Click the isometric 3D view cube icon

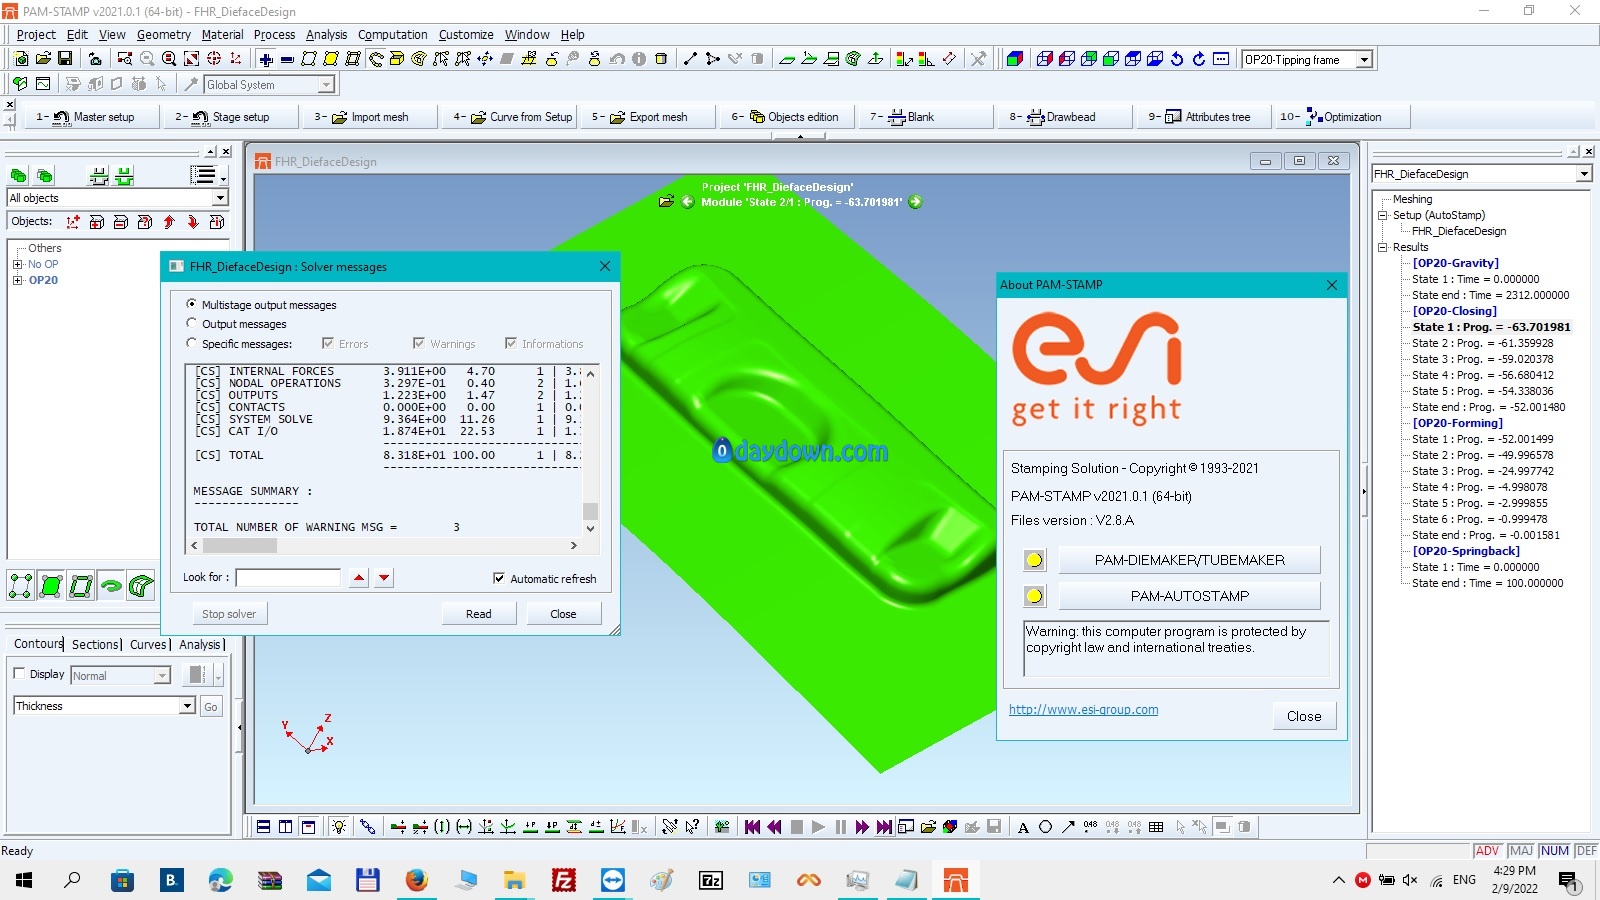(1015, 59)
